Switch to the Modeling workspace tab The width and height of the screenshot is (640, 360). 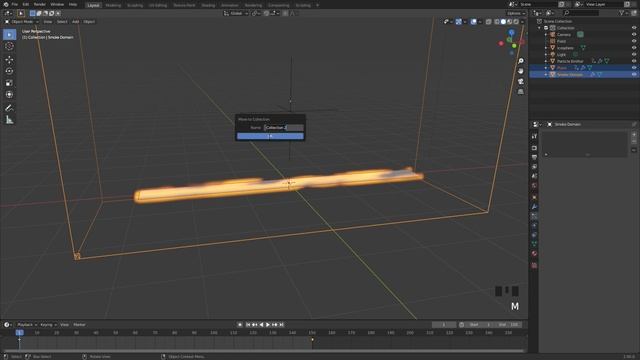click(x=113, y=5)
